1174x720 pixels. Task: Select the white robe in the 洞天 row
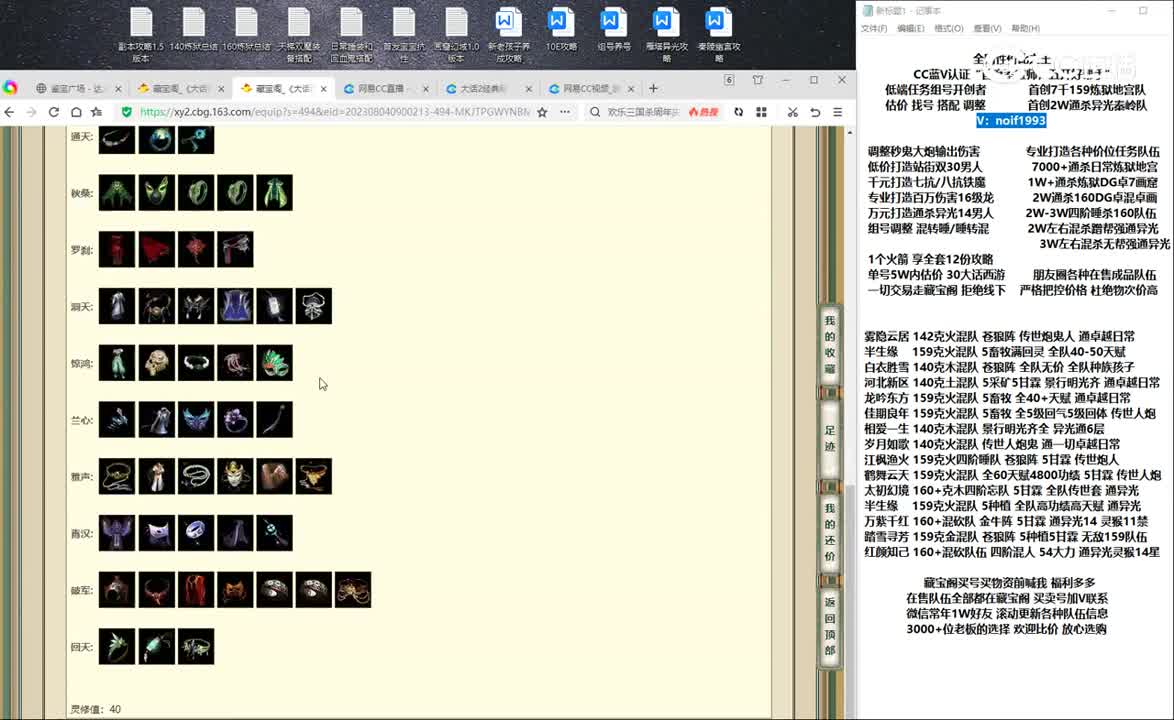point(117,306)
